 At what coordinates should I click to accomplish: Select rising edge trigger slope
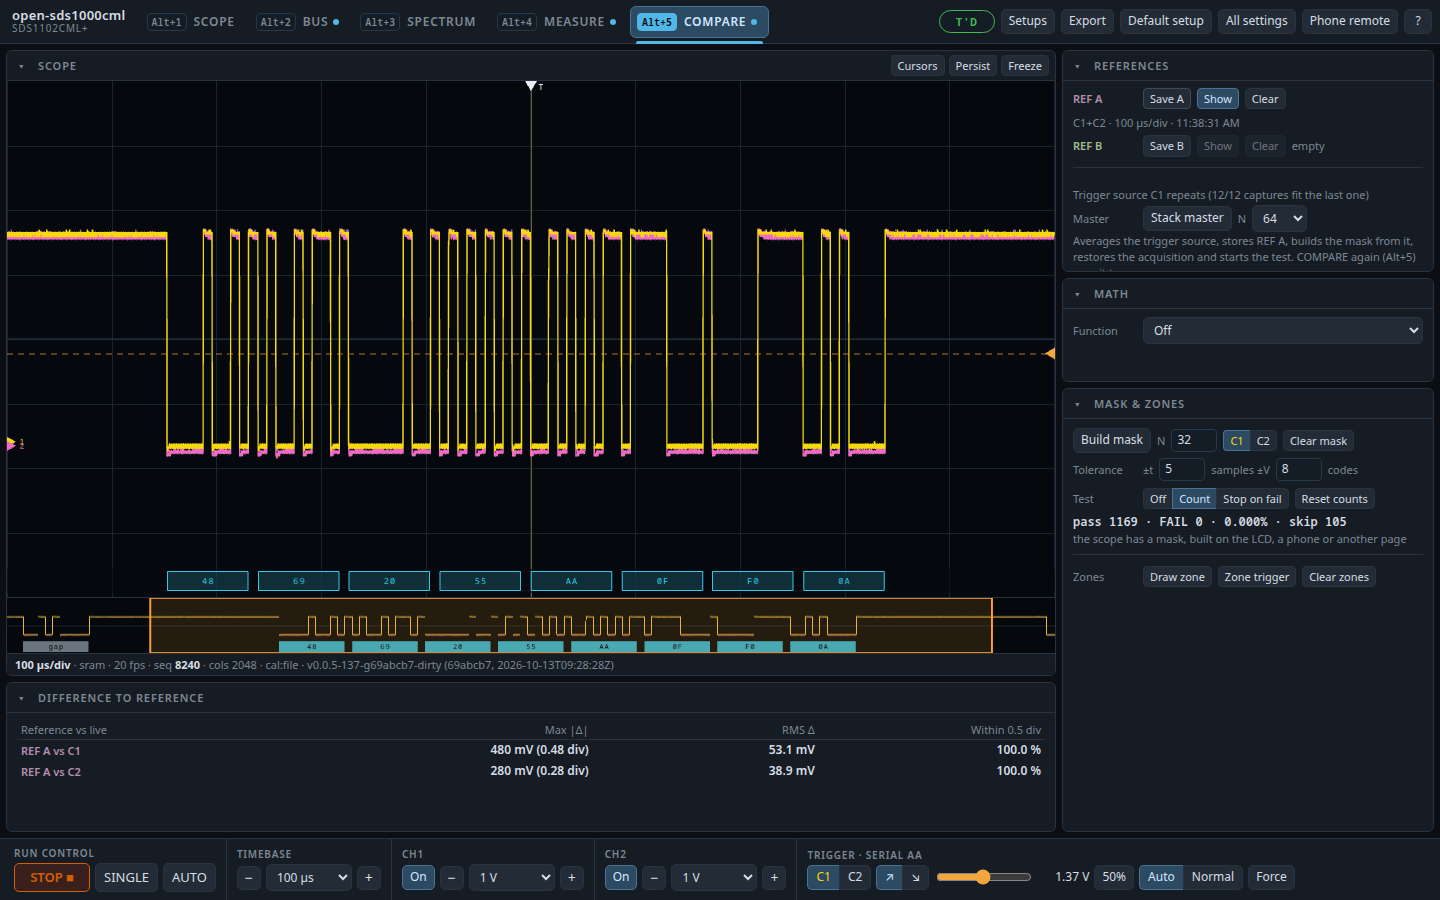[889, 877]
